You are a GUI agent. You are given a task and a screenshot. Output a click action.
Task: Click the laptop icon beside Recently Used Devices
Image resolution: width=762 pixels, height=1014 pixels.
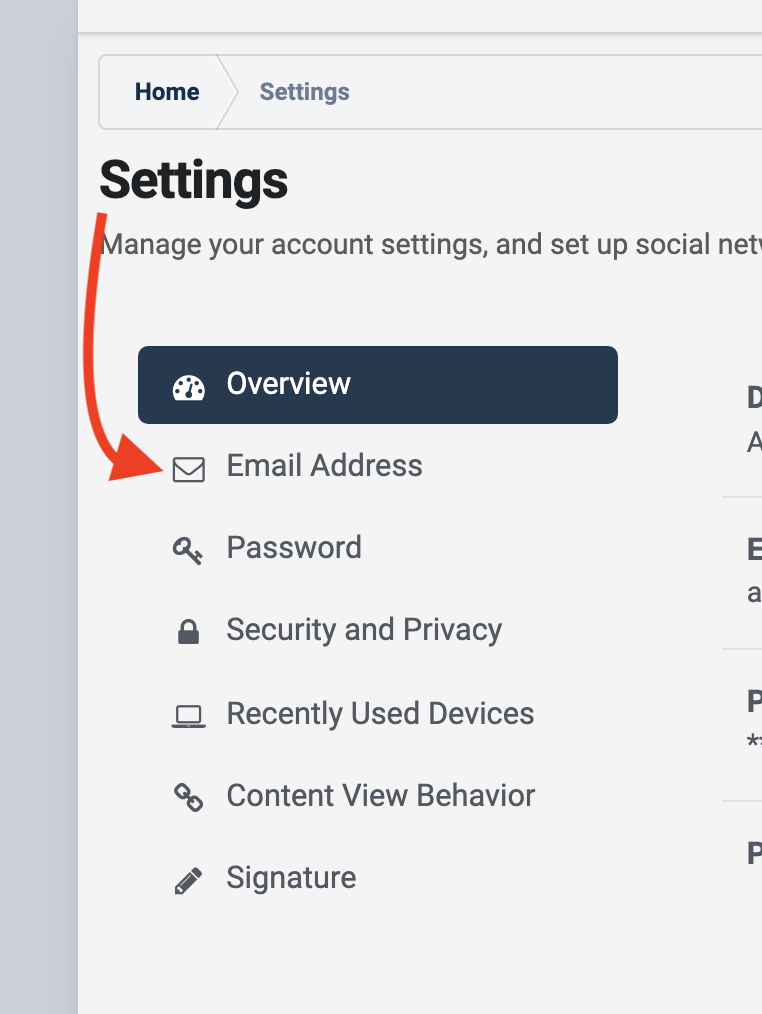pyautogui.click(x=189, y=712)
